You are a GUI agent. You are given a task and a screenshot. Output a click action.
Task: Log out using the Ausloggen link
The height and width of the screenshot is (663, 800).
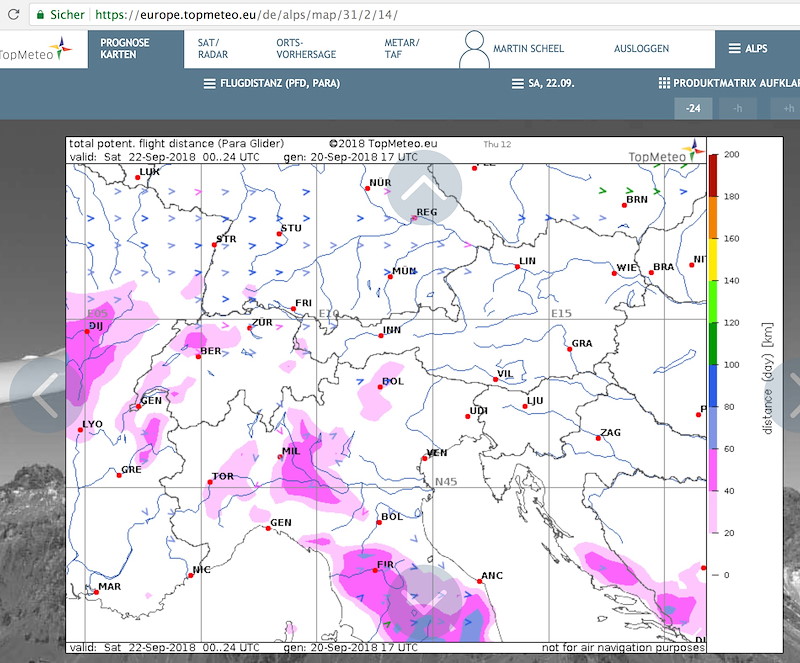click(641, 49)
